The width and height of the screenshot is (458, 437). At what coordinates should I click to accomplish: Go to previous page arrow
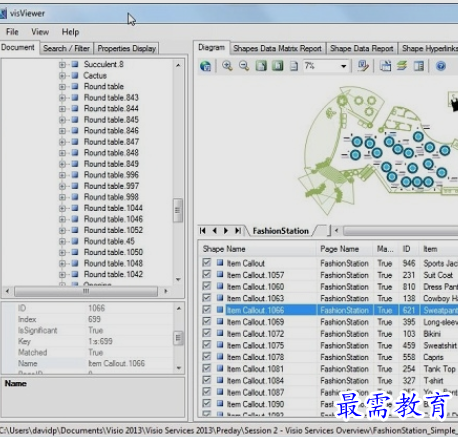coord(214,231)
